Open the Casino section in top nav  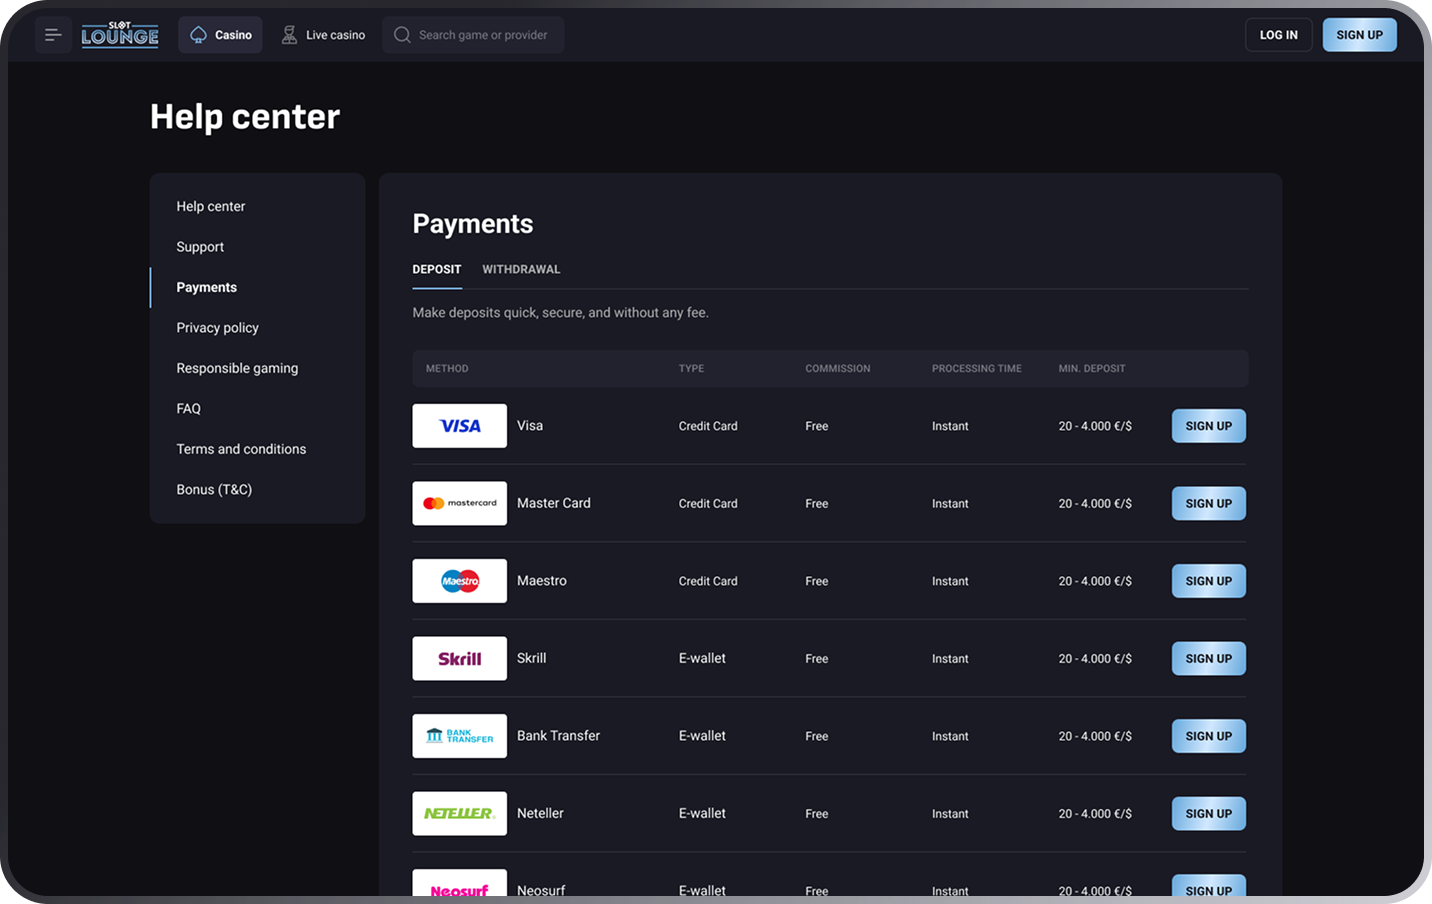tap(221, 35)
